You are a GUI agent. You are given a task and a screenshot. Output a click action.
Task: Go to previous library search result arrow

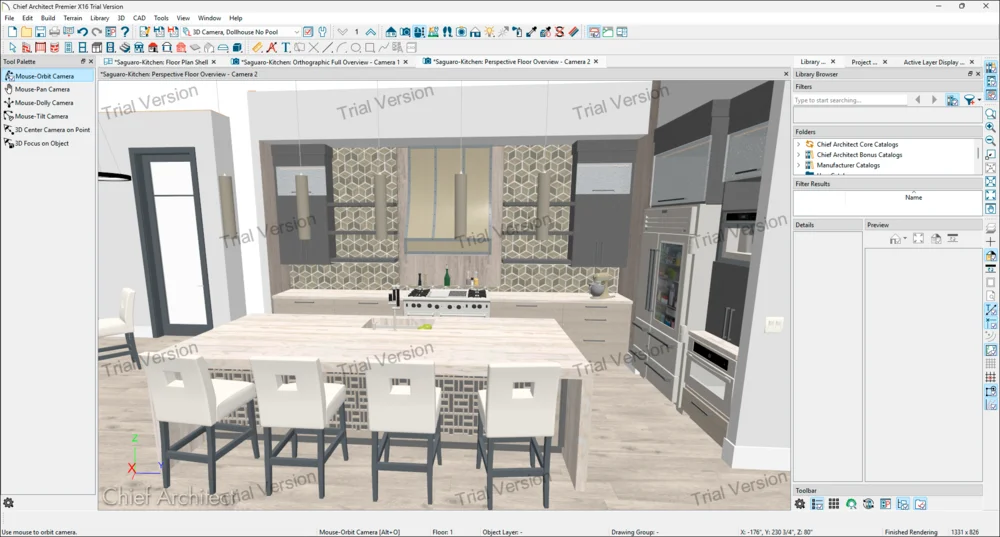[918, 100]
